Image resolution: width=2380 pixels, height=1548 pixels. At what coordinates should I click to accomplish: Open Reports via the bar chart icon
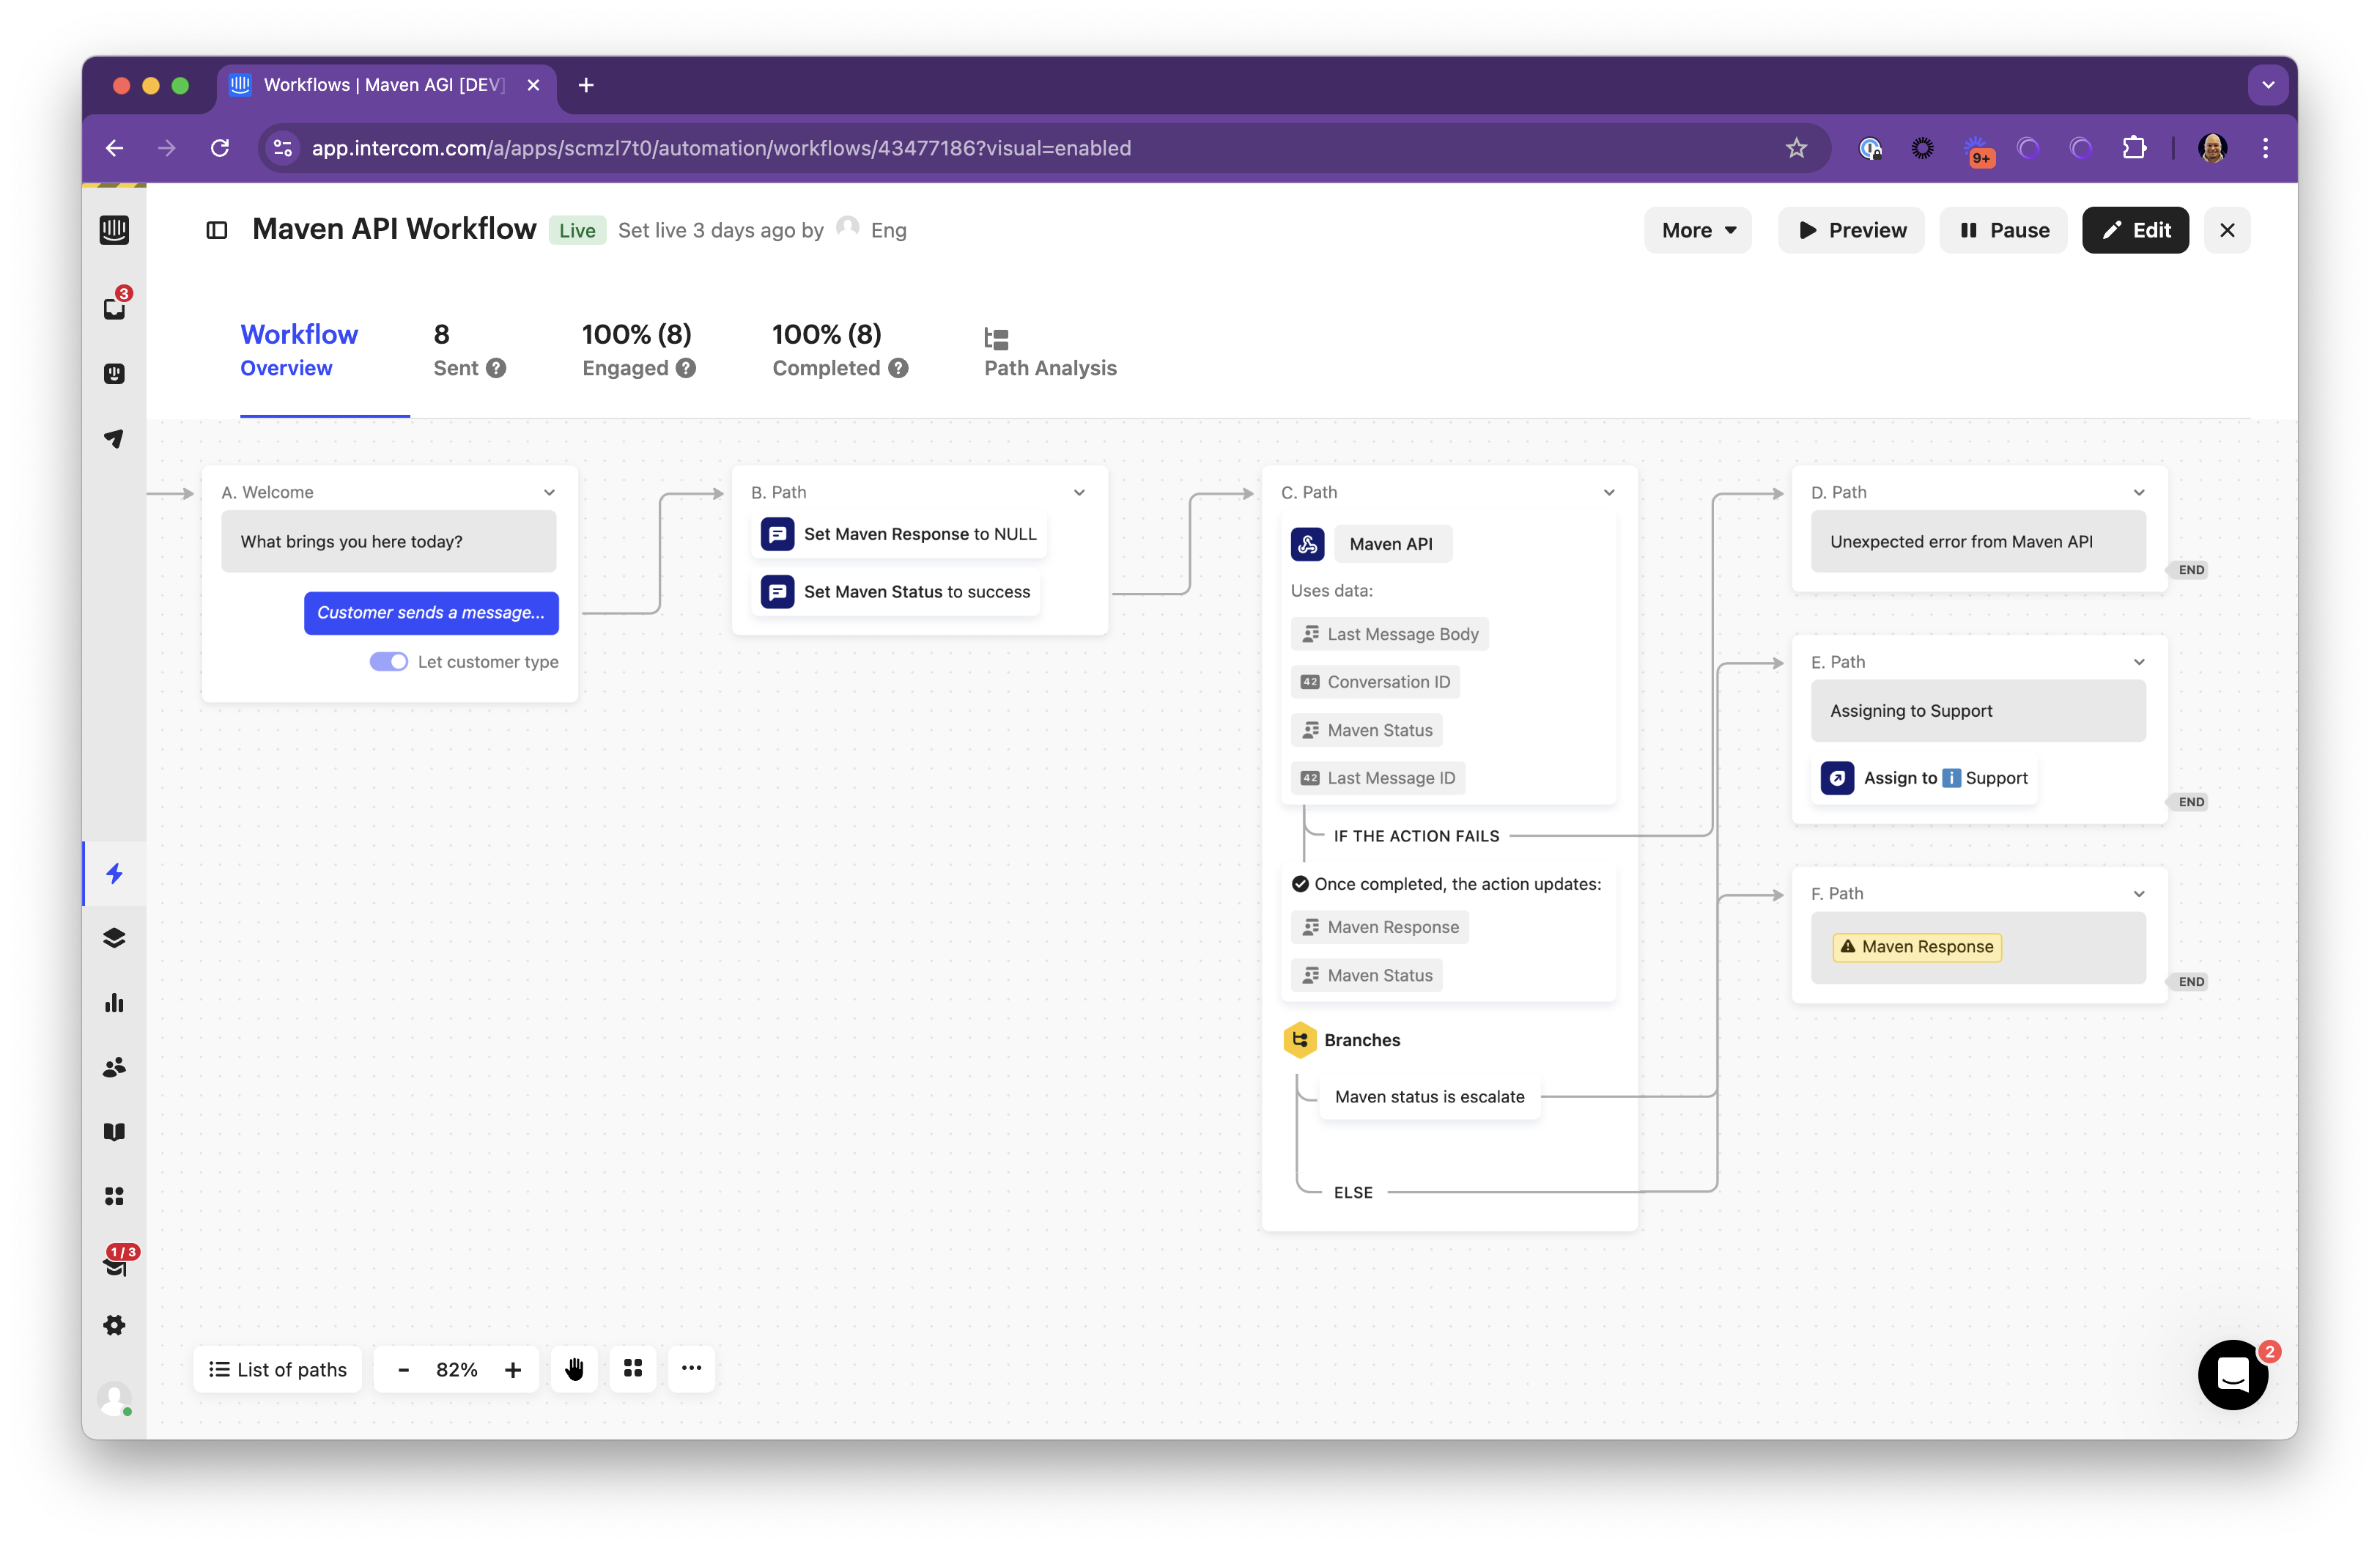tap(114, 1003)
